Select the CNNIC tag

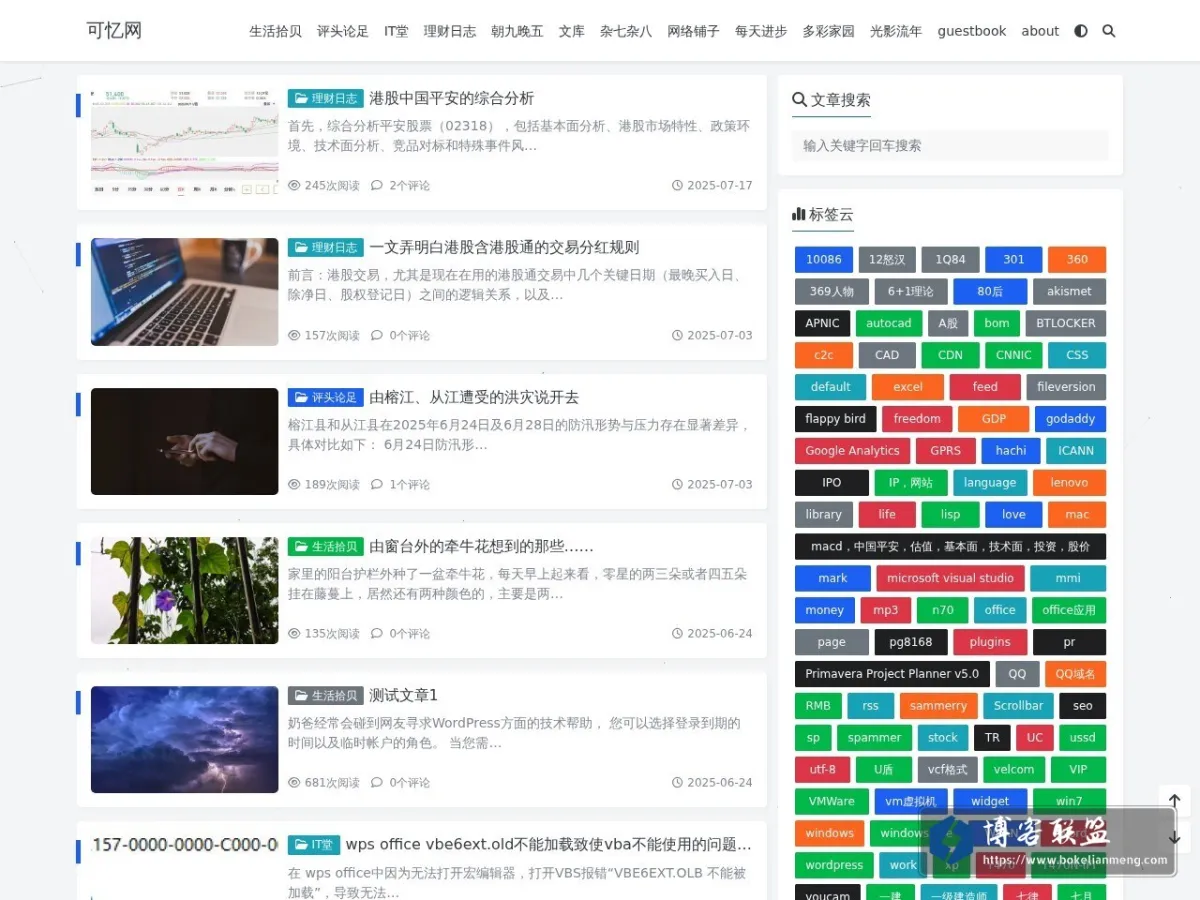[1014, 355]
